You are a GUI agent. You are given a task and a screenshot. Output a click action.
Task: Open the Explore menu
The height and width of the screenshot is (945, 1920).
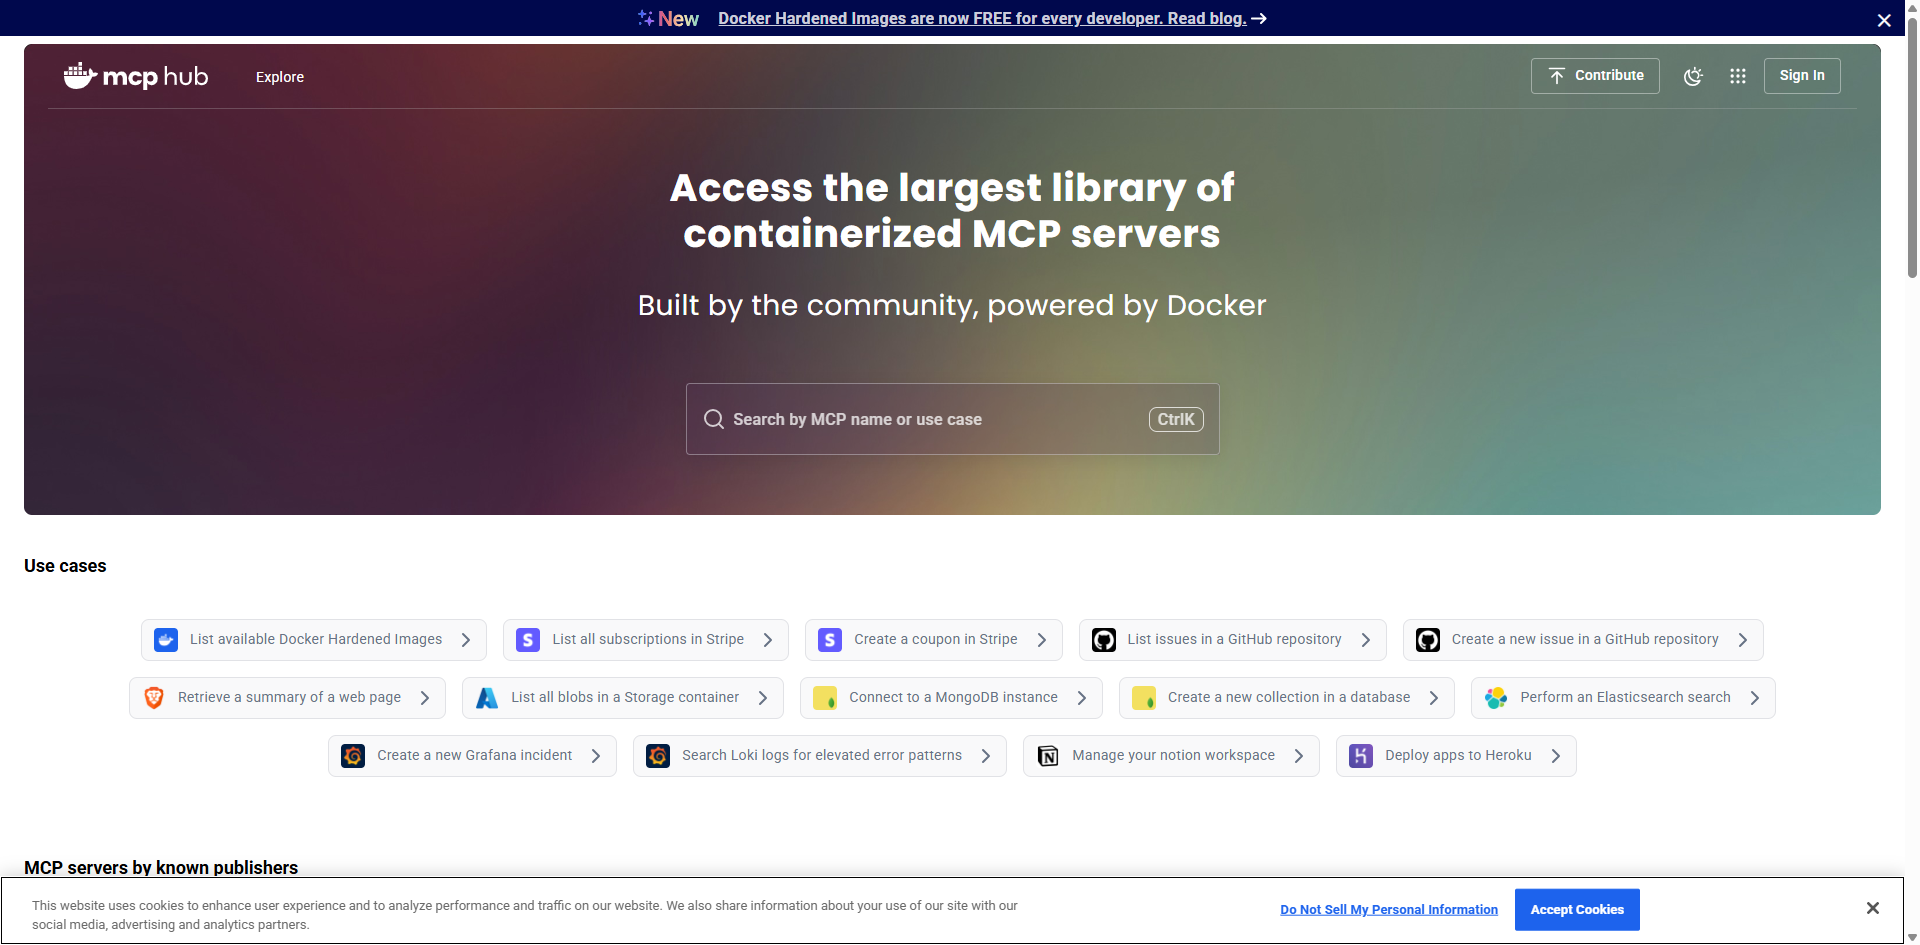(279, 76)
